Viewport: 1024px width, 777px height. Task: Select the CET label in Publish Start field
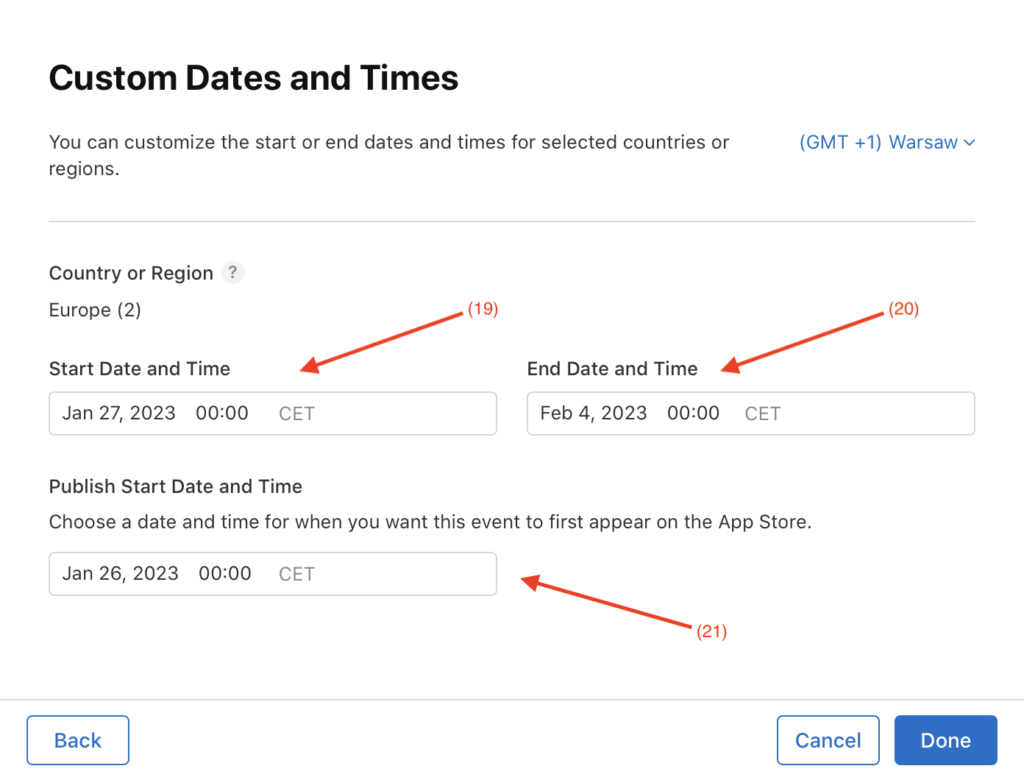click(x=296, y=573)
